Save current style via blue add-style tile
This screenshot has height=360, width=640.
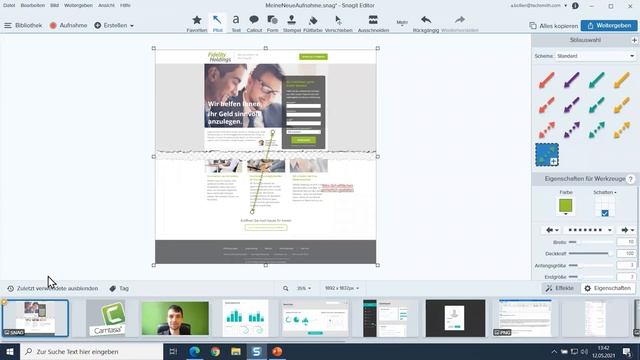547,155
